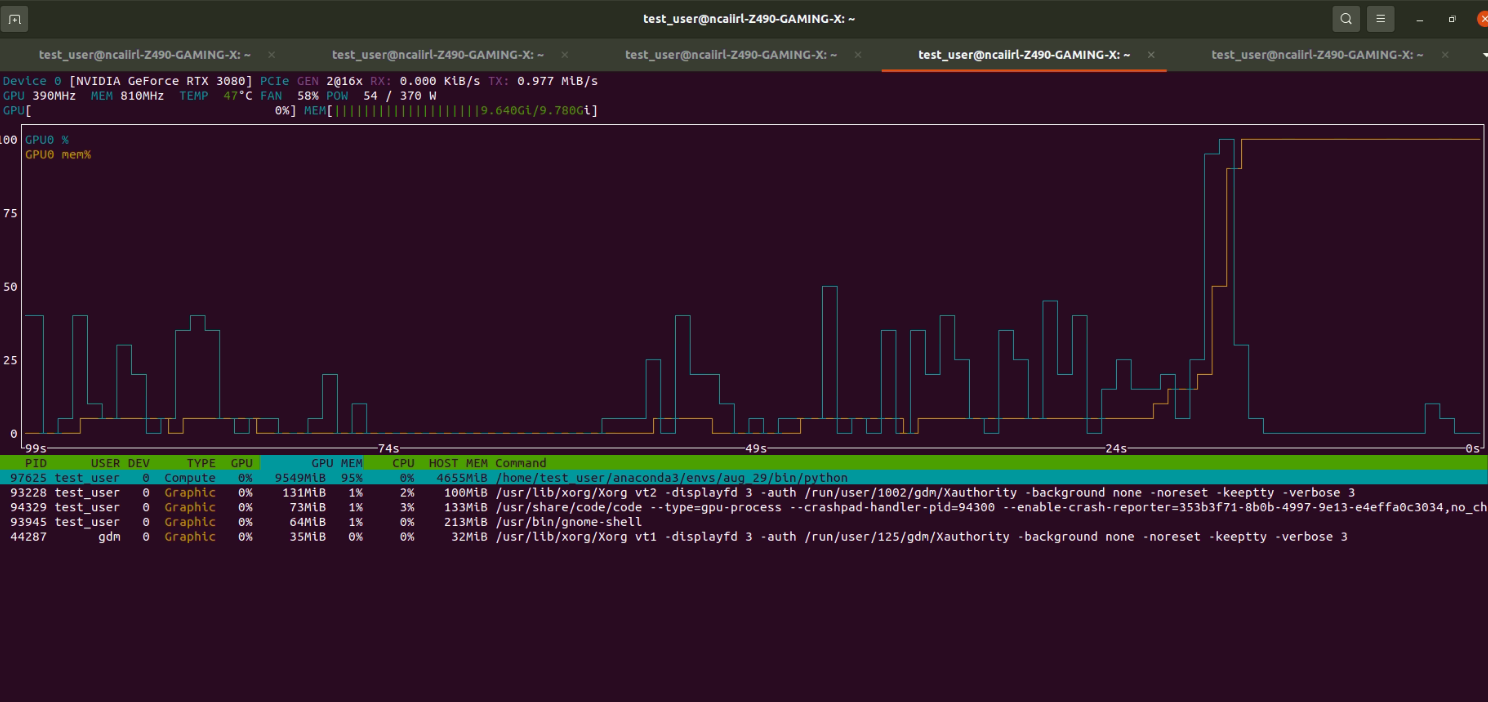
Task: Switch to the active fourth terminal tab
Action: point(1027,55)
